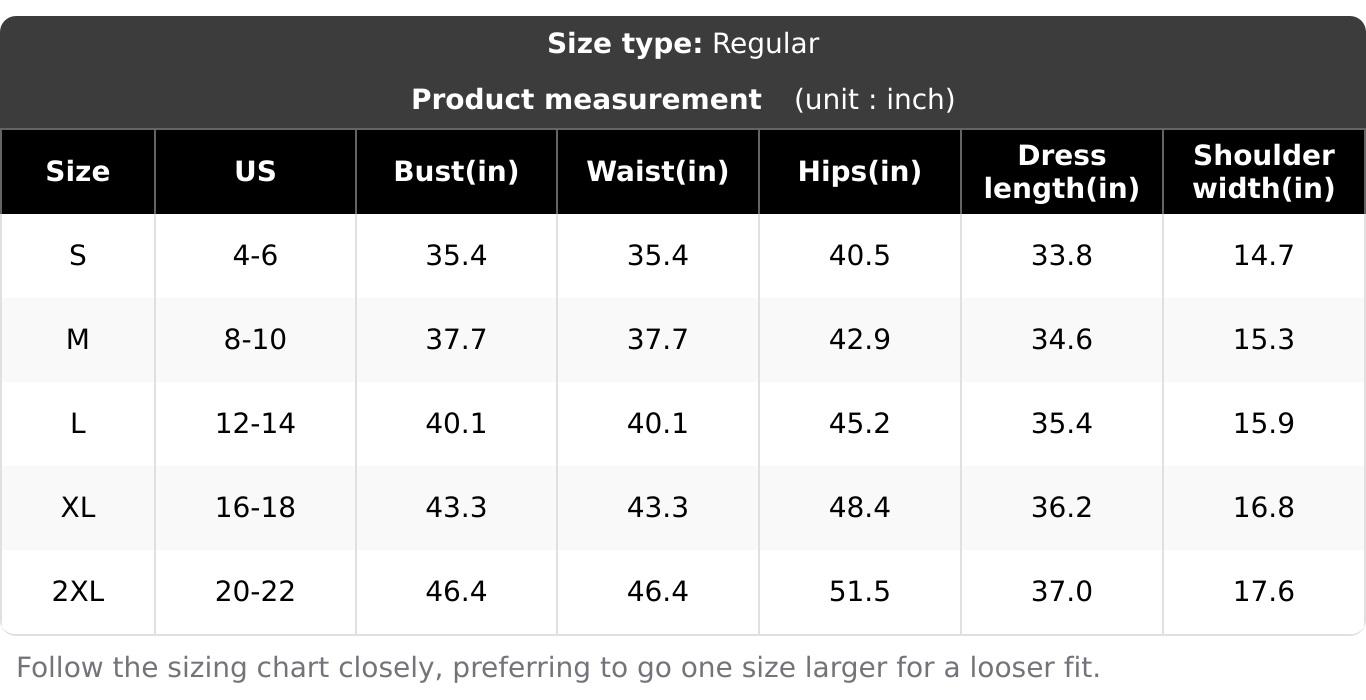Select the Dress length(in) column header
Viewport: 1366px width, 700px height.
[1061, 171]
